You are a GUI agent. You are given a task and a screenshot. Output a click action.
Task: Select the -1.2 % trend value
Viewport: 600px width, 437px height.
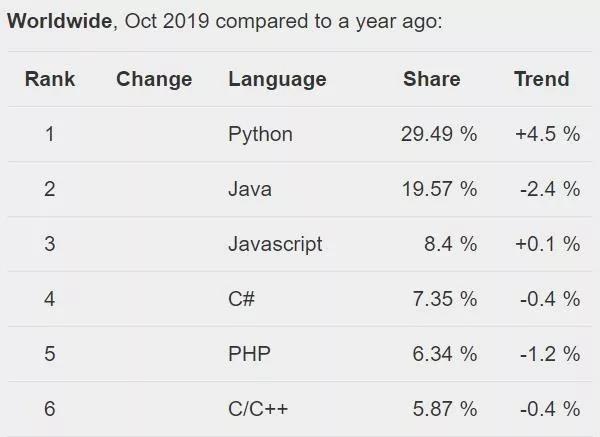click(x=550, y=354)
